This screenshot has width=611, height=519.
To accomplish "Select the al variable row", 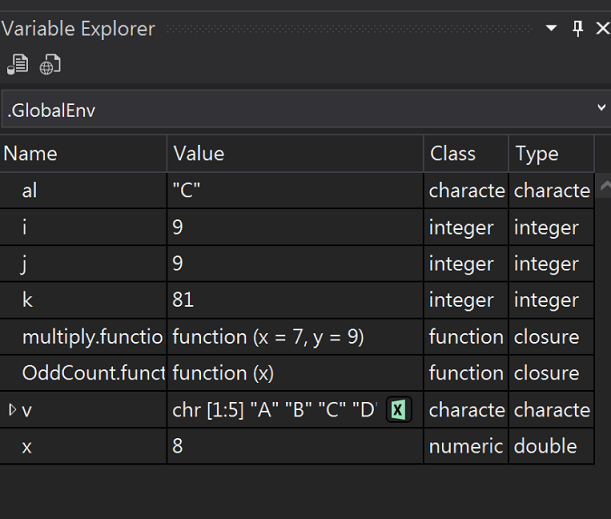I will [30, 191].
